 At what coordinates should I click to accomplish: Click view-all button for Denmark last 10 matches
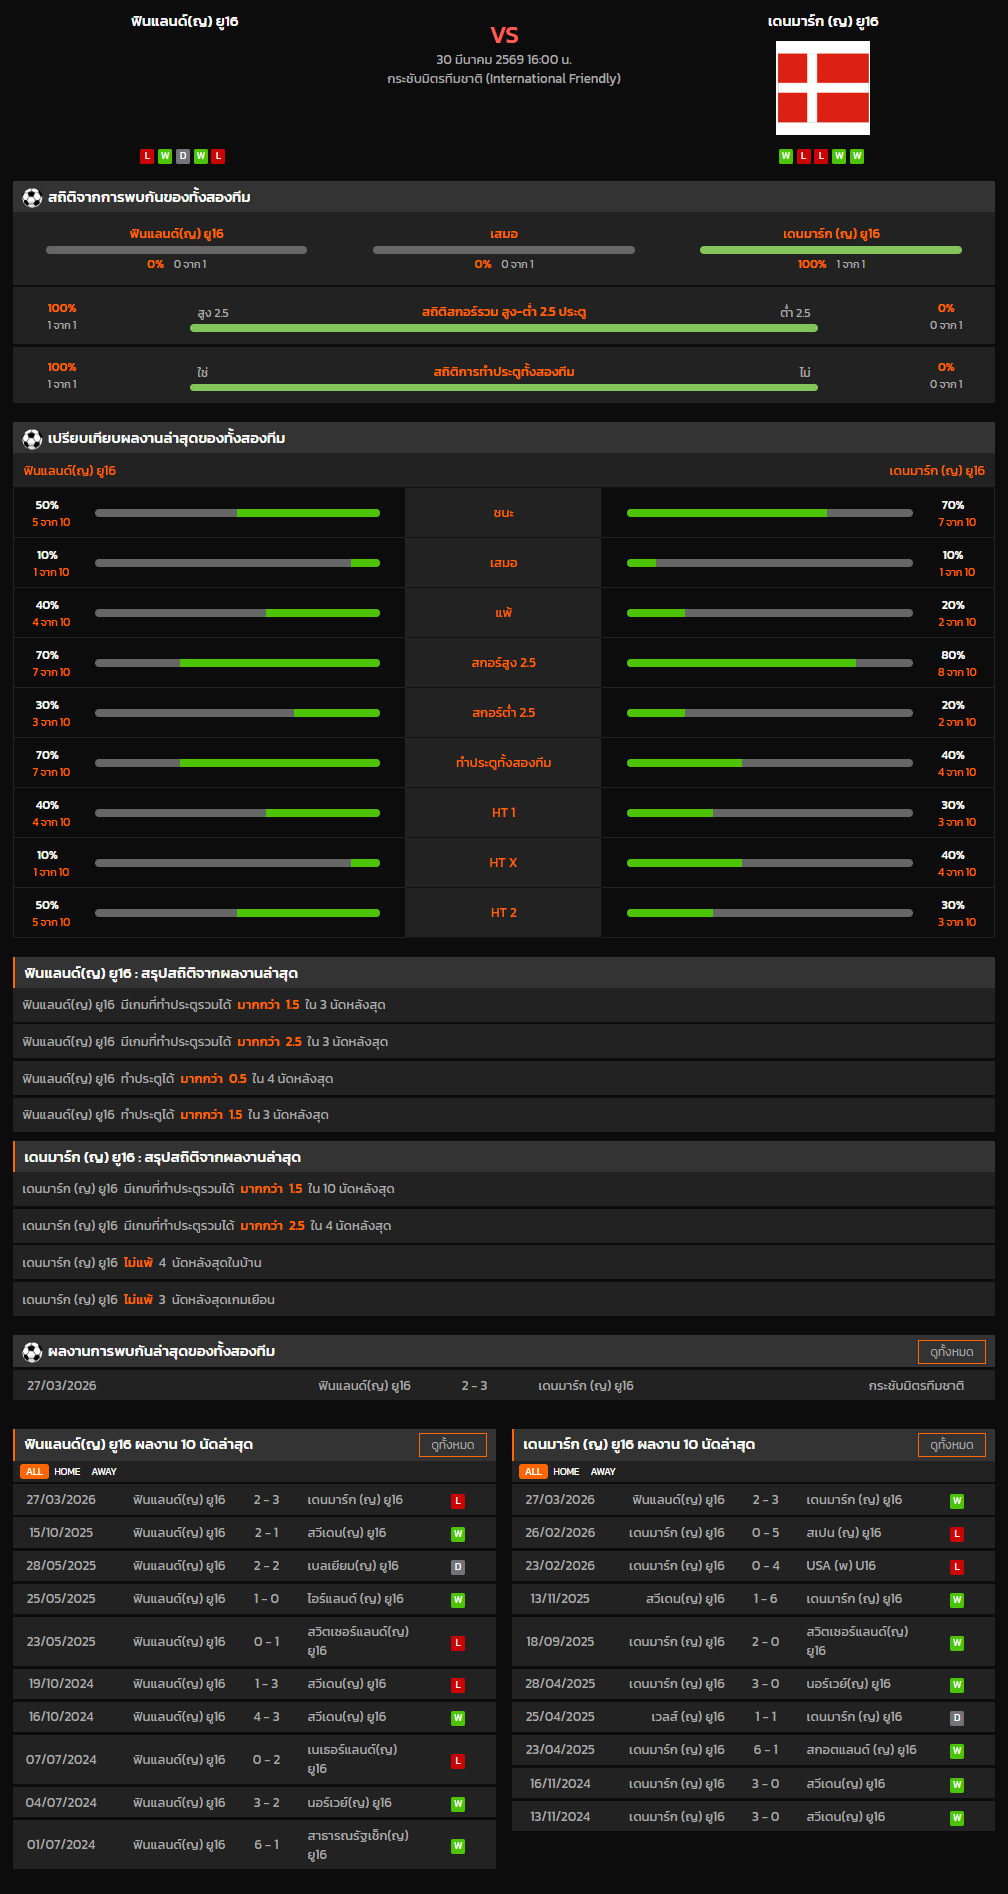click(951, 1445)
